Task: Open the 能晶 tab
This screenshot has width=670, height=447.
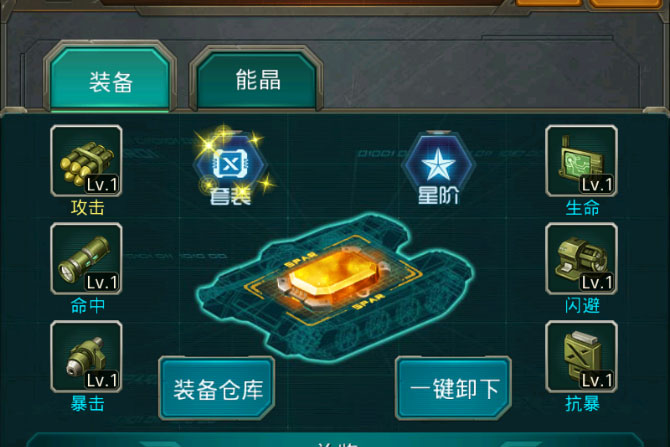Action: coord(256,79)
